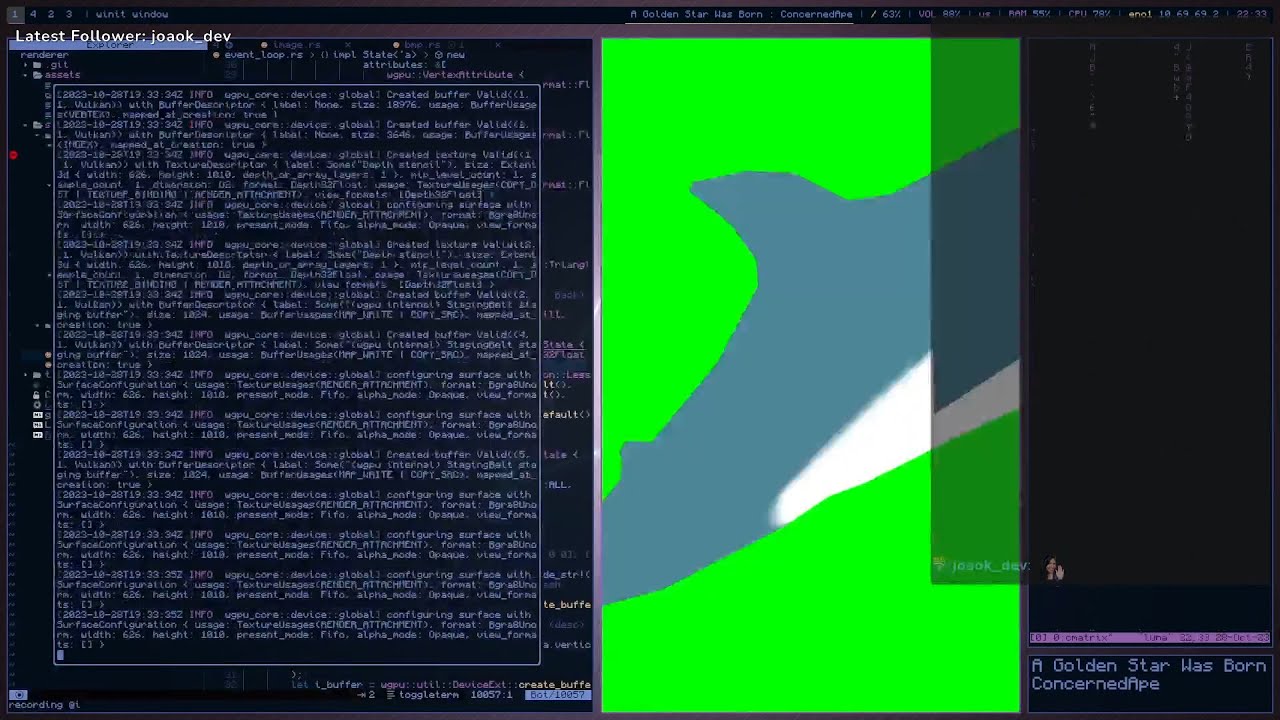Click the assets folder icon in tree

[37, 75]
